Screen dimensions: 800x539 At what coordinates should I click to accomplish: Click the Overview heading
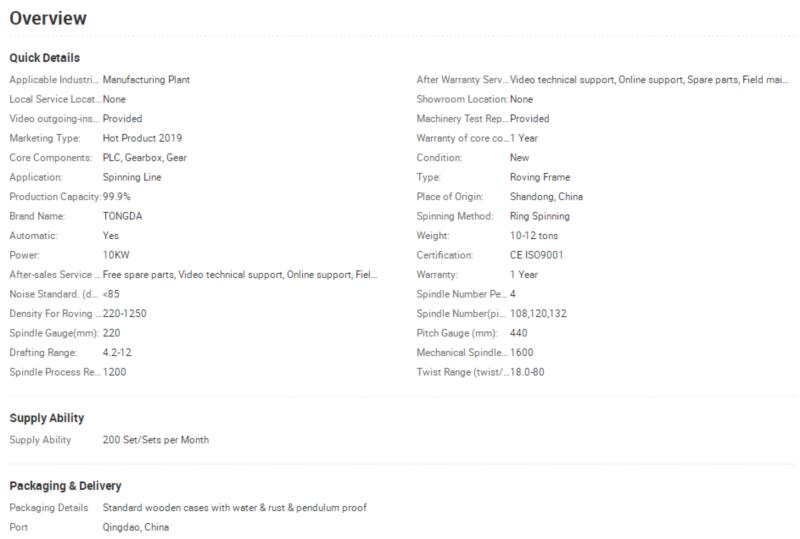point(48,18)
